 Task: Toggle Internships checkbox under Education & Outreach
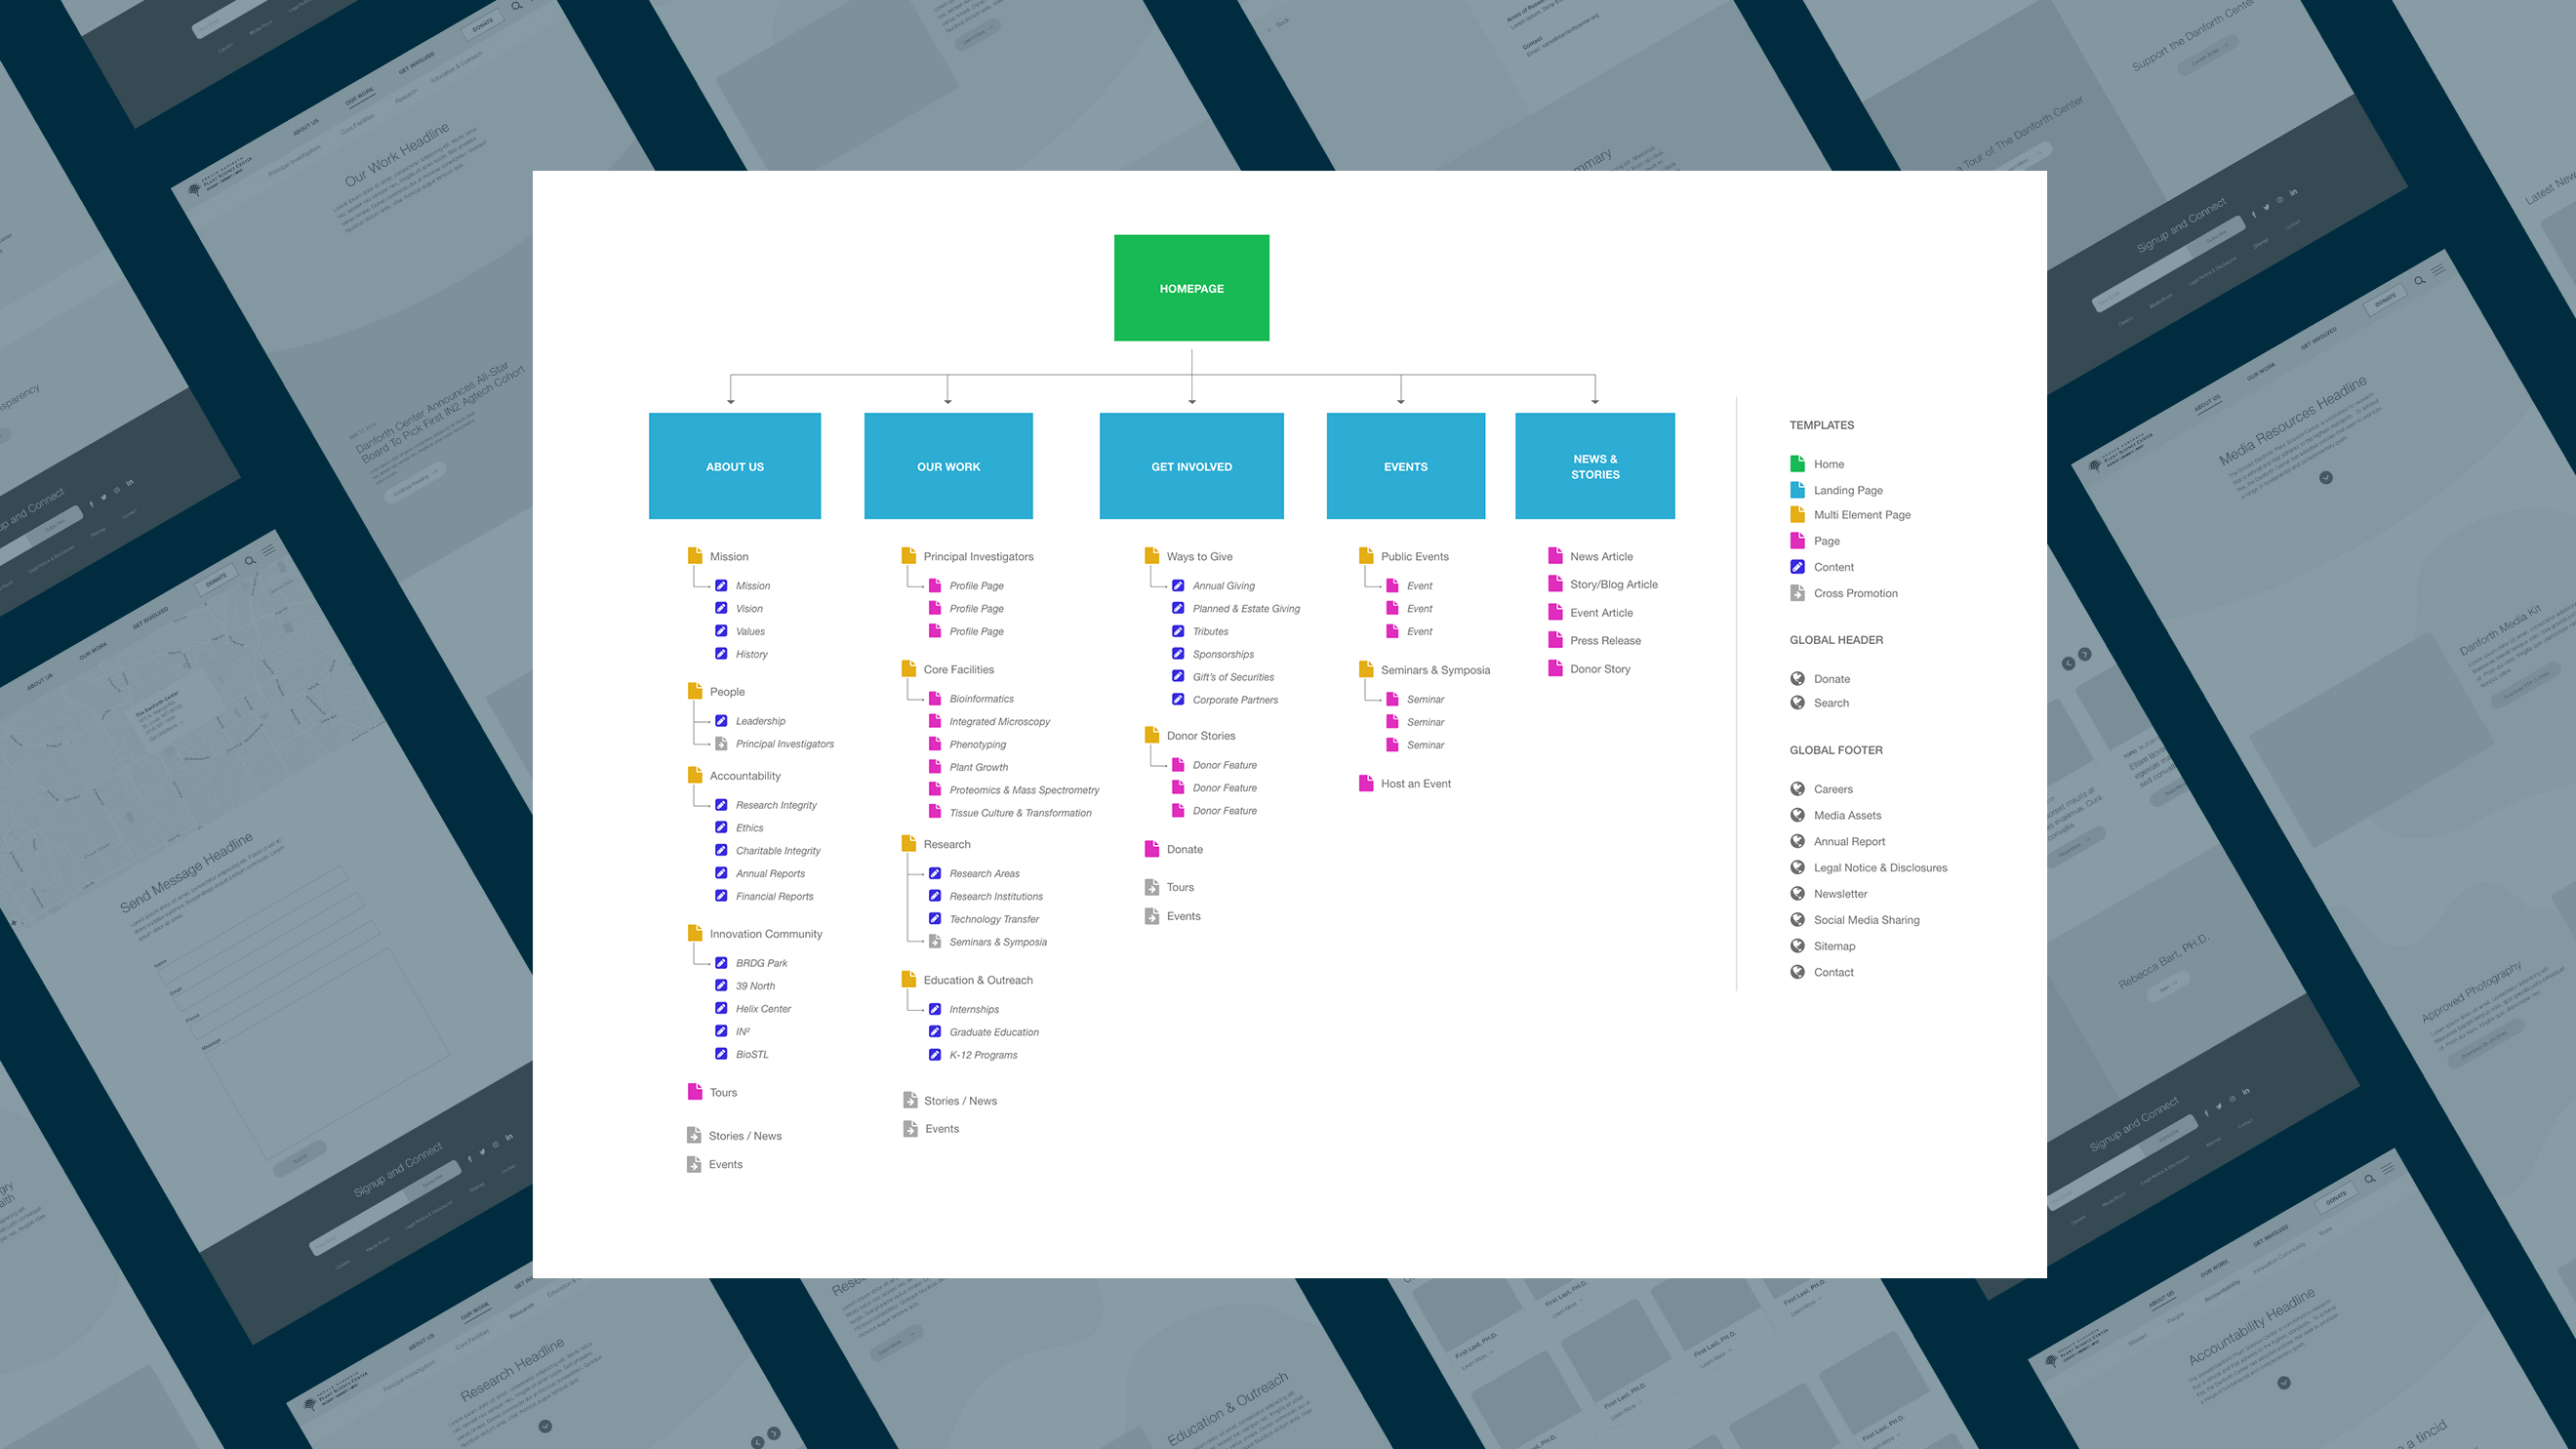(x=934, y=1009)
